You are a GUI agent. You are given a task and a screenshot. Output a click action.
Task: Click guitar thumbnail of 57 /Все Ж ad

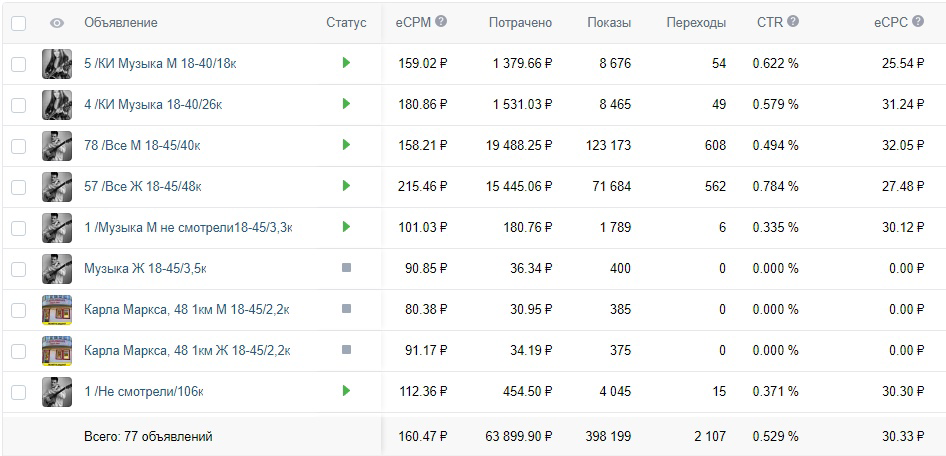(x=57, y=187)
